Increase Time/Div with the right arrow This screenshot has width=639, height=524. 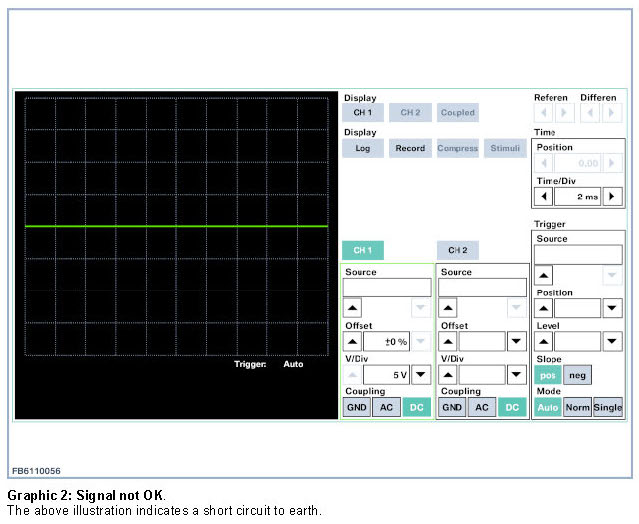coord(613,197)
